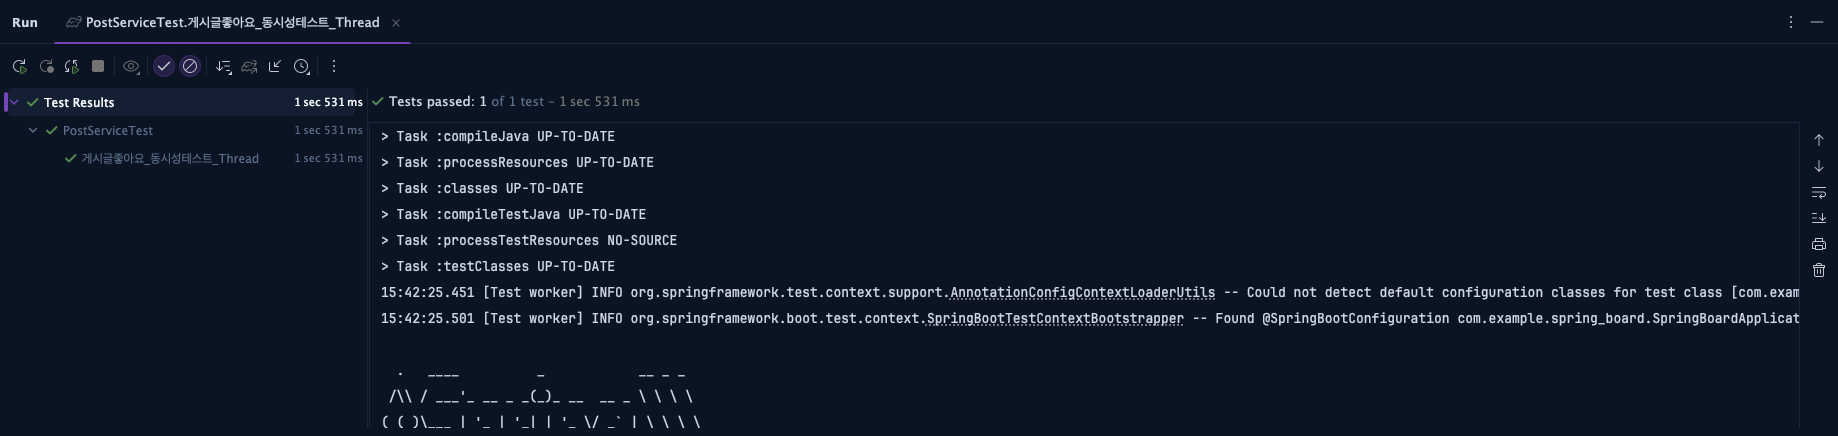Toggle auto-test rerun icon
Viewport: 1838px width, 436px height.
point(72,66)
